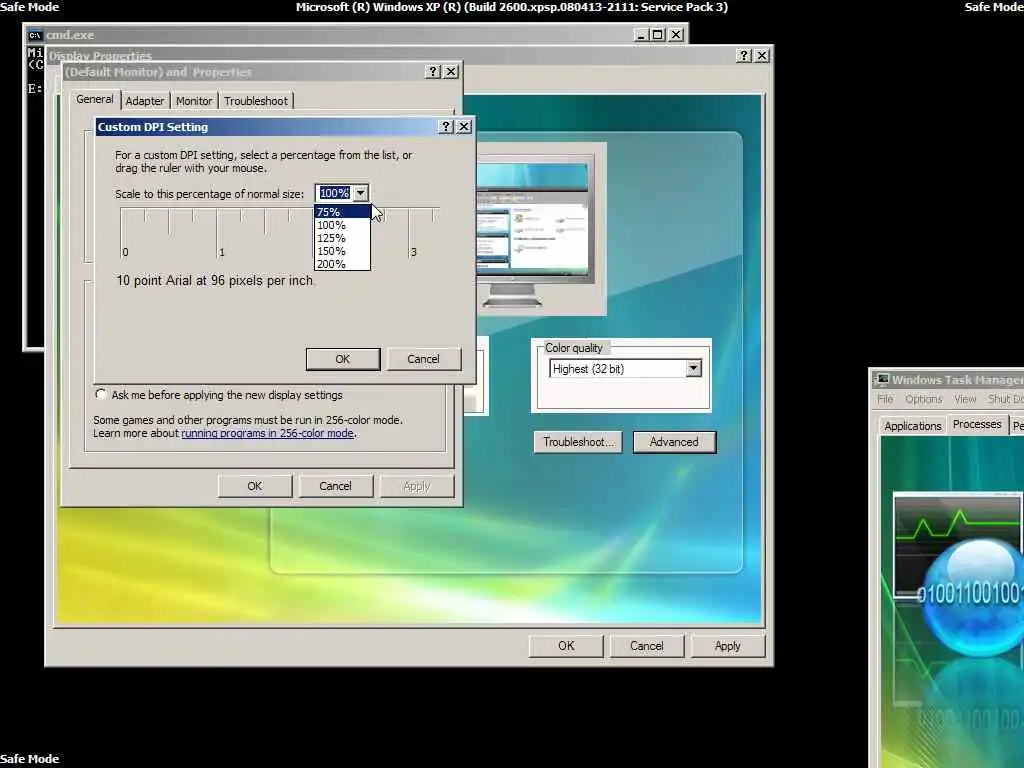Close the Display Properties window
1024x768 pixels.
point(762,56)
